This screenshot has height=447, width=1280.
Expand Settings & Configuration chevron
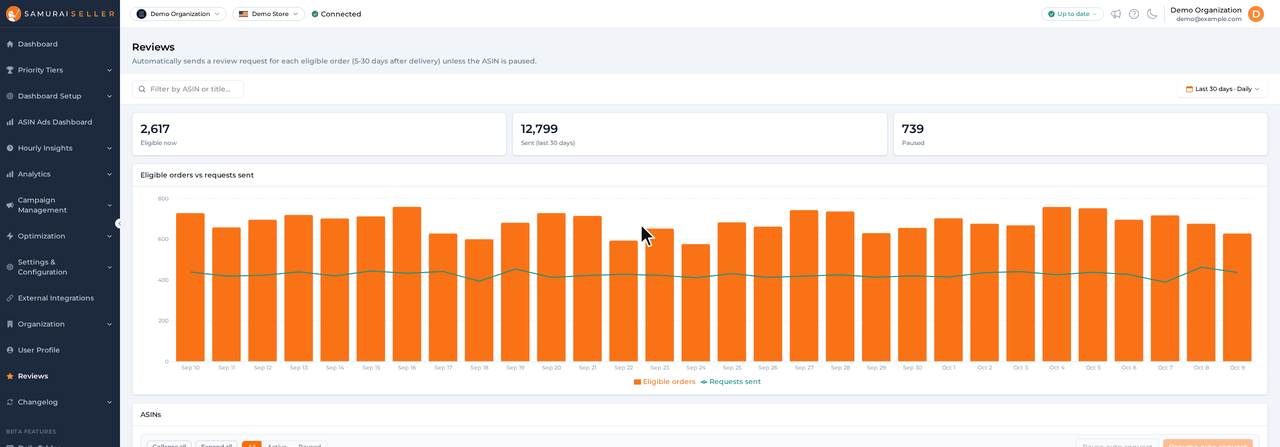[x=109, y=267]
